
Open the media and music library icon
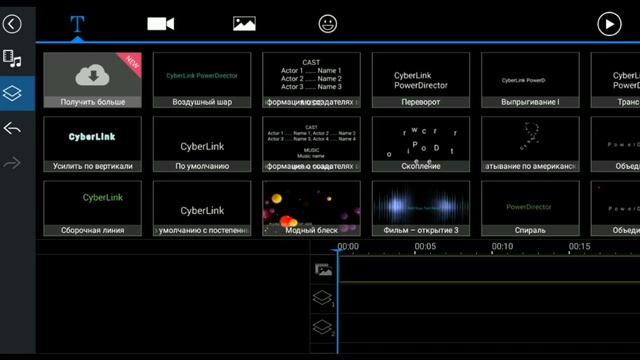pyautogui.click(x=12, y=59)
